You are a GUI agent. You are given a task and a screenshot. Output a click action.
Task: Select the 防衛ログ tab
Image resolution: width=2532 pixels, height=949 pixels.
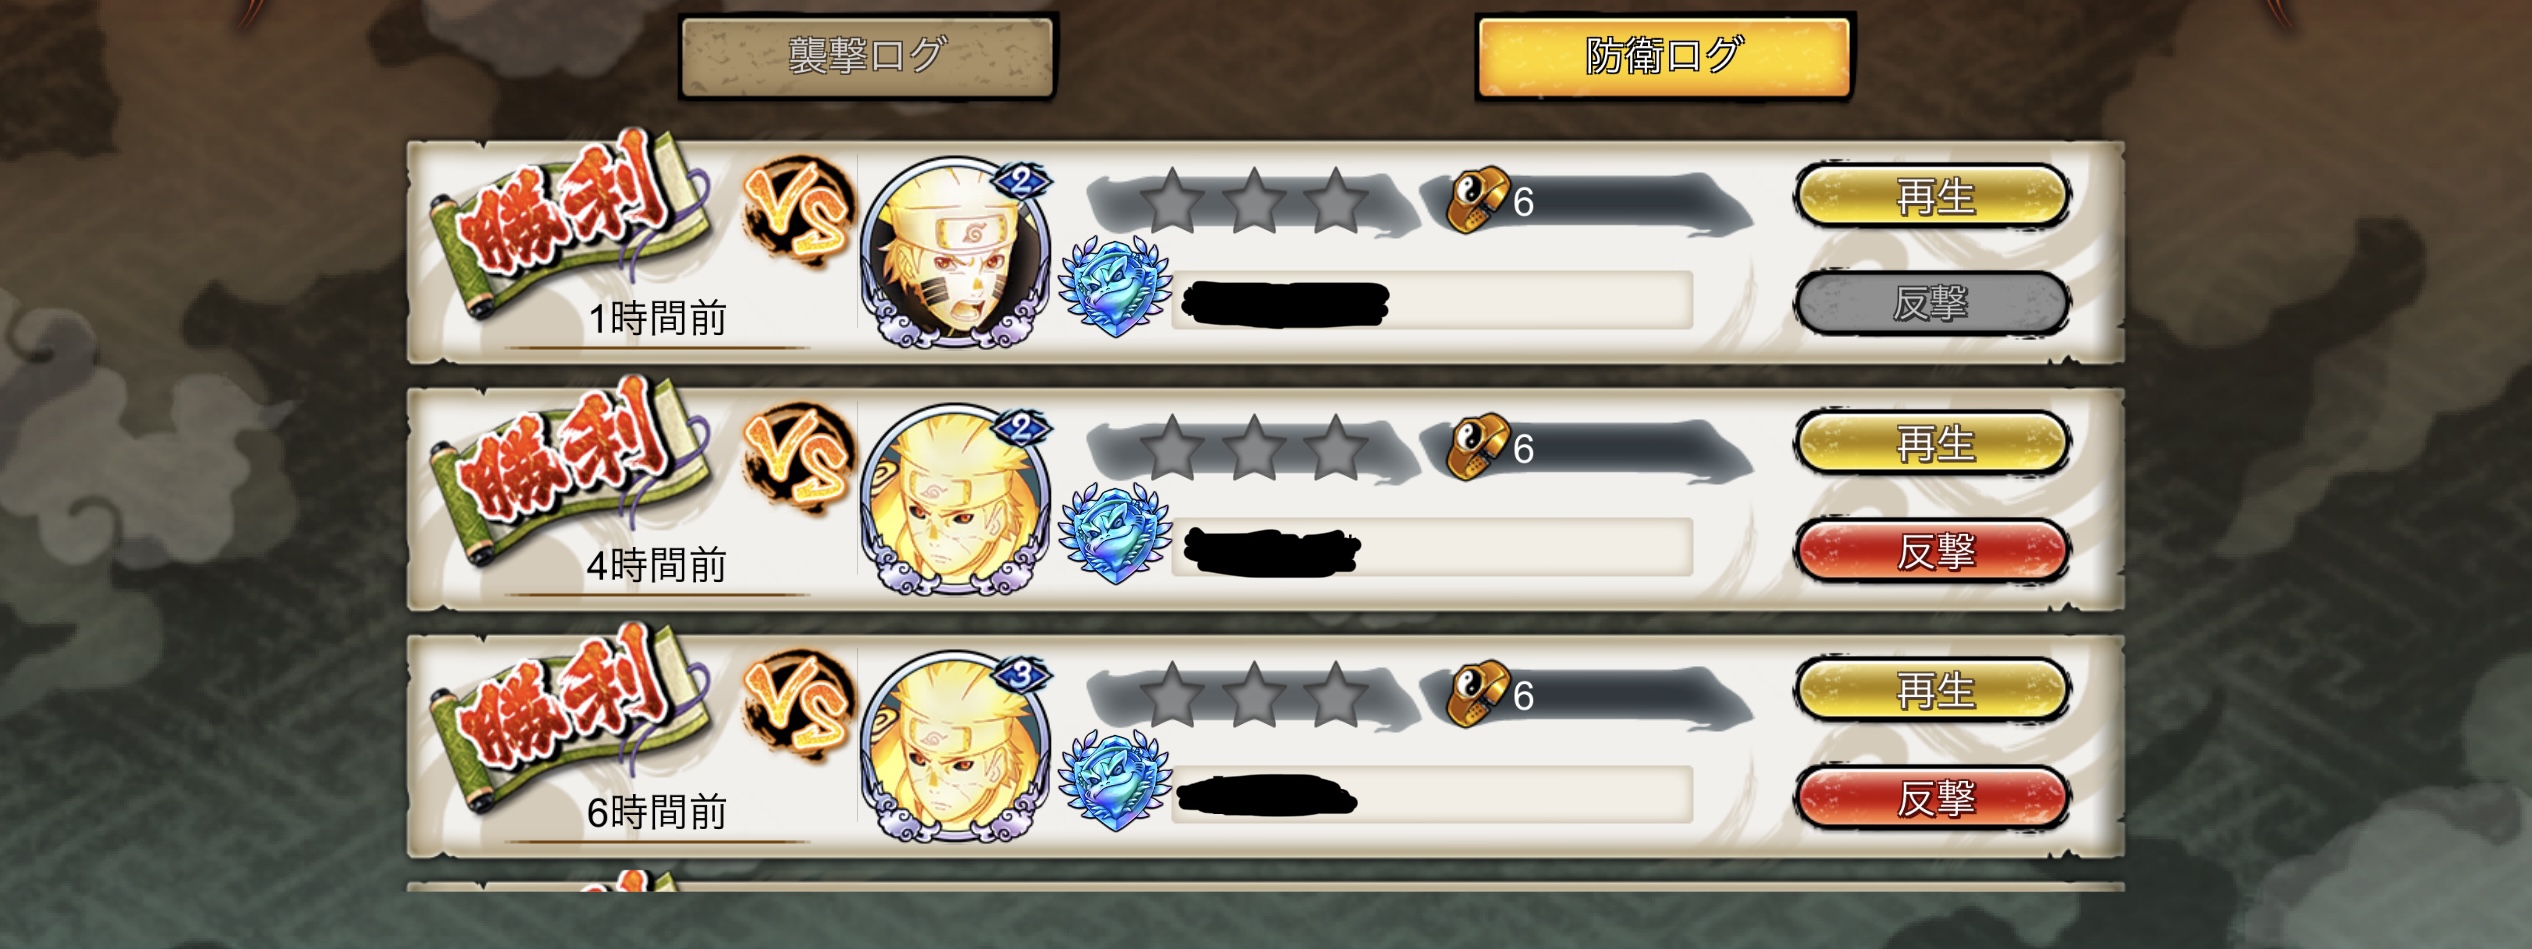coord(1664,56)
